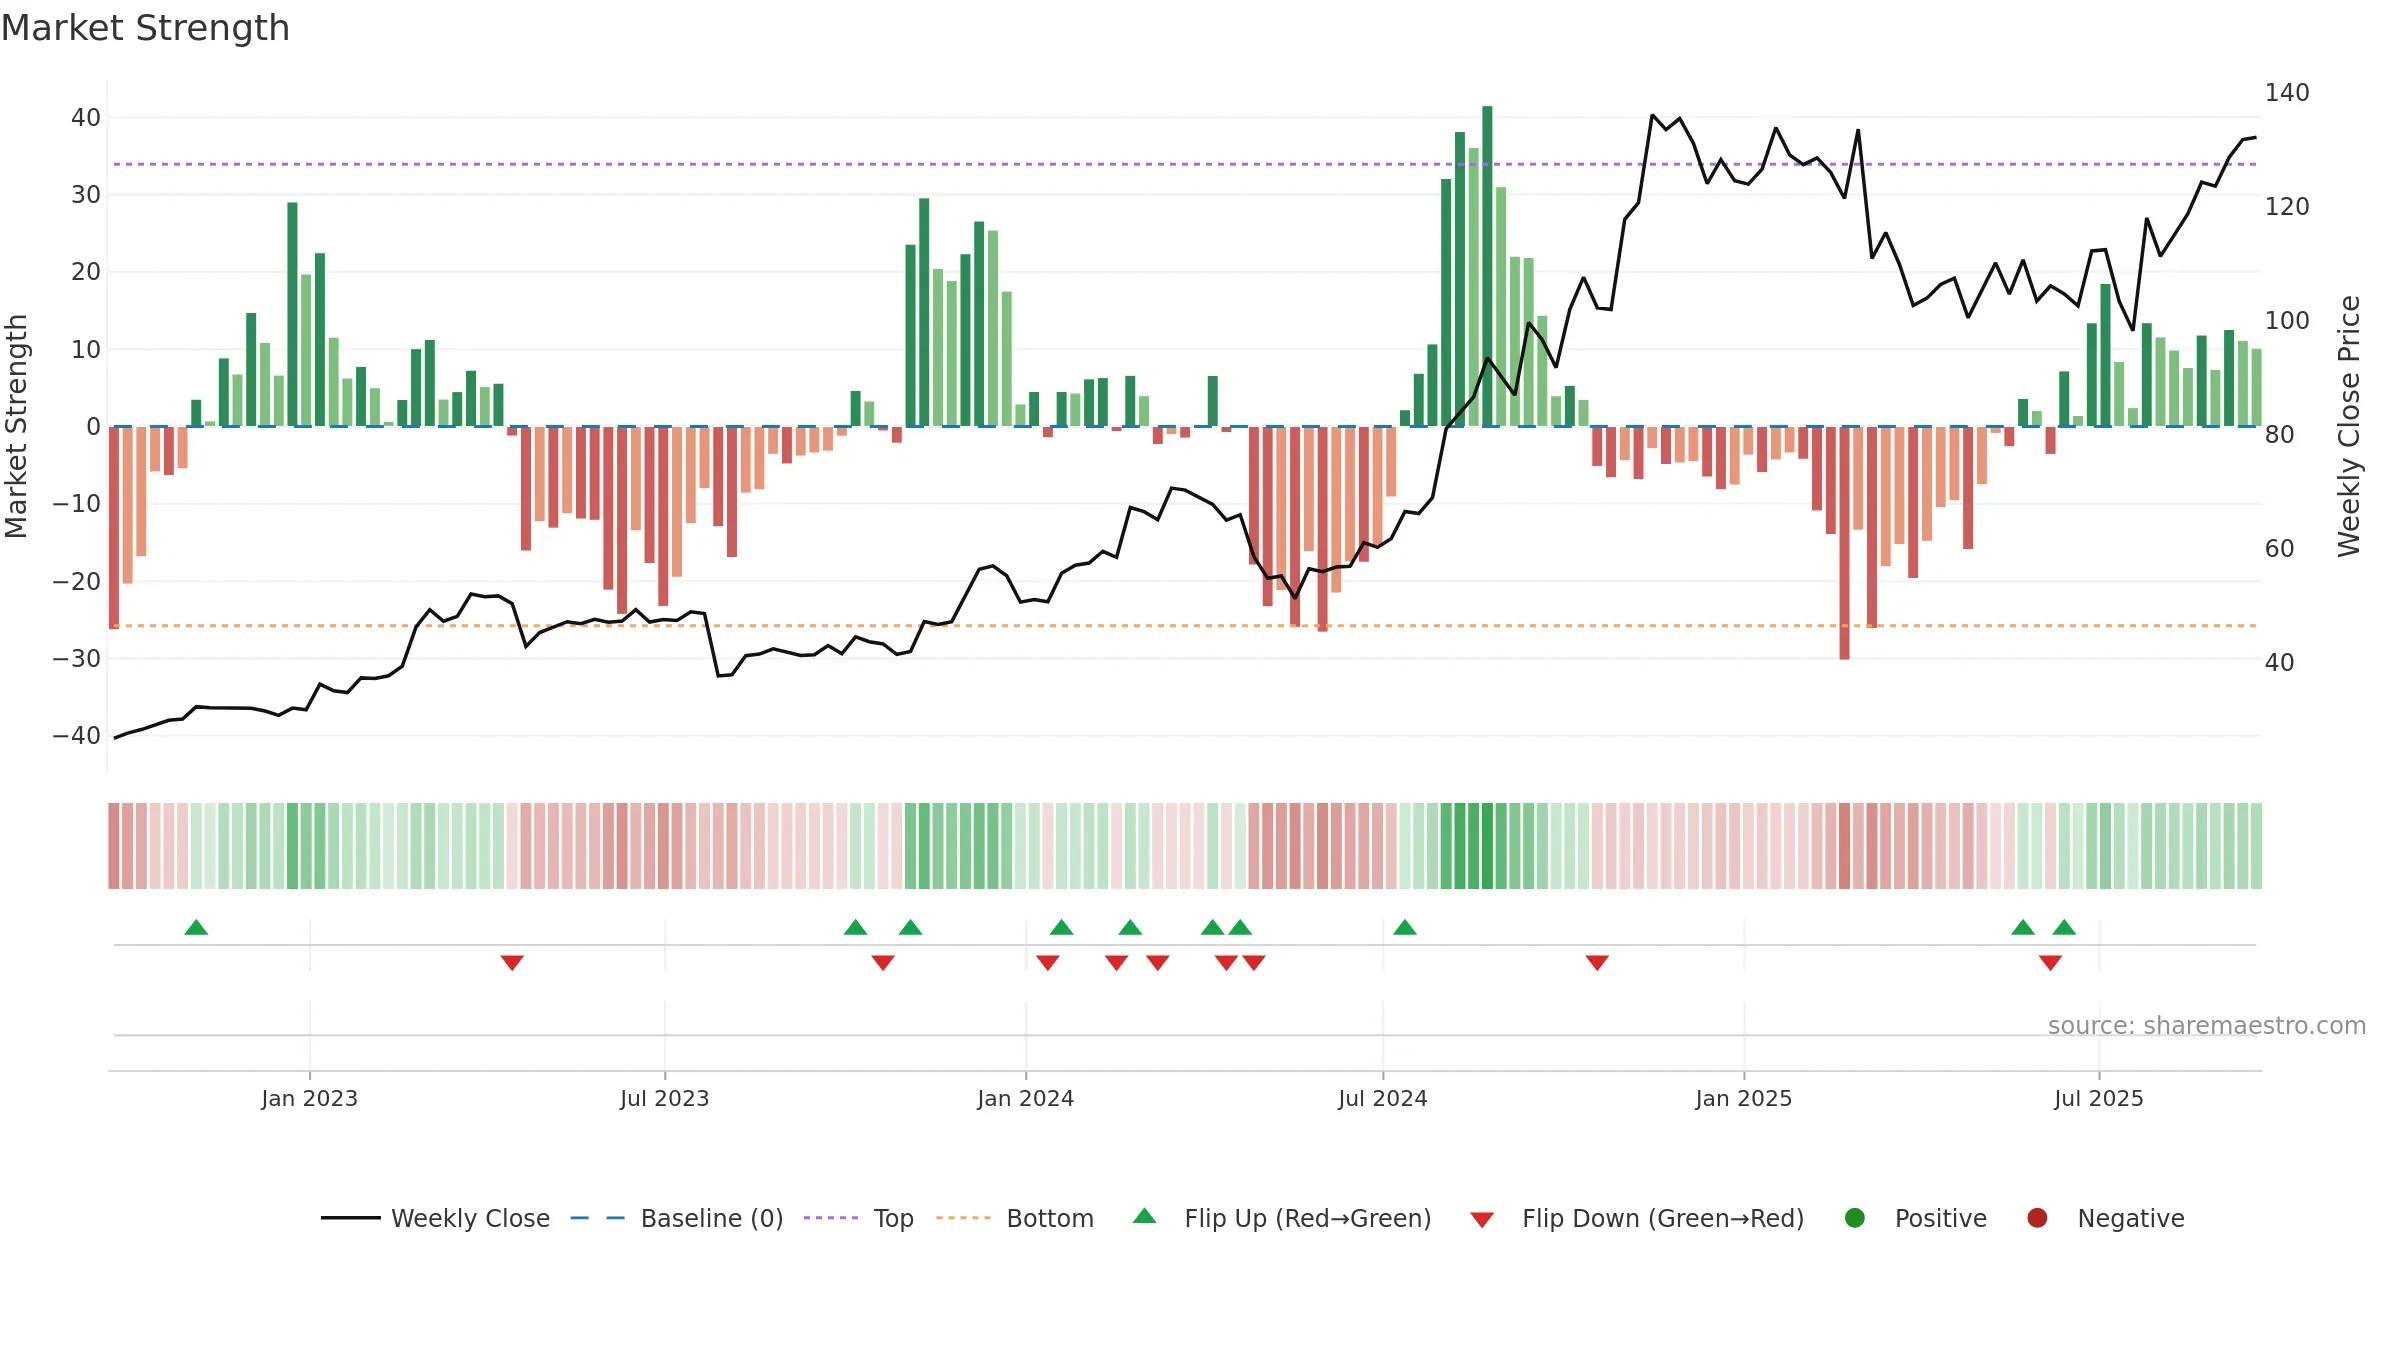Click the first green flip-up marker before Jan 2023
2400x1350 pixels.
tap(196, 928)
